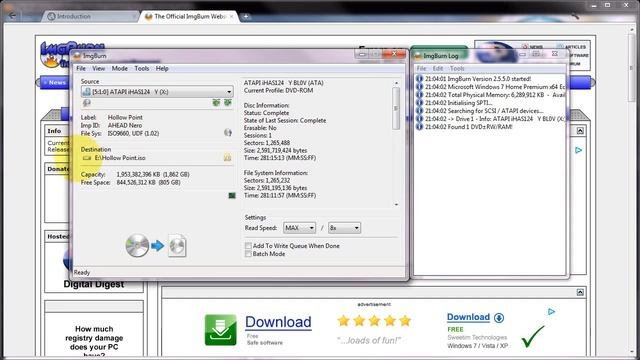Browse for the ISO destination file

(227, 158)
